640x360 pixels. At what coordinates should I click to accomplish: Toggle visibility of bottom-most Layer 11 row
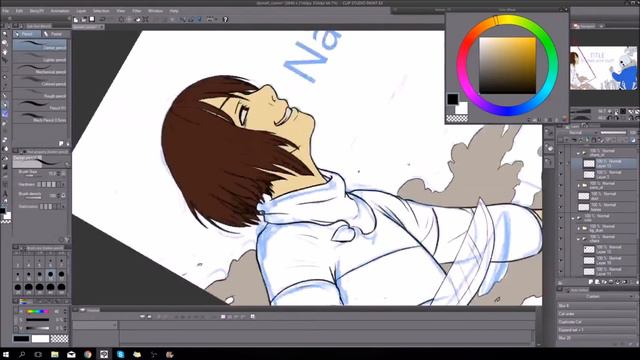pos(561,271)
